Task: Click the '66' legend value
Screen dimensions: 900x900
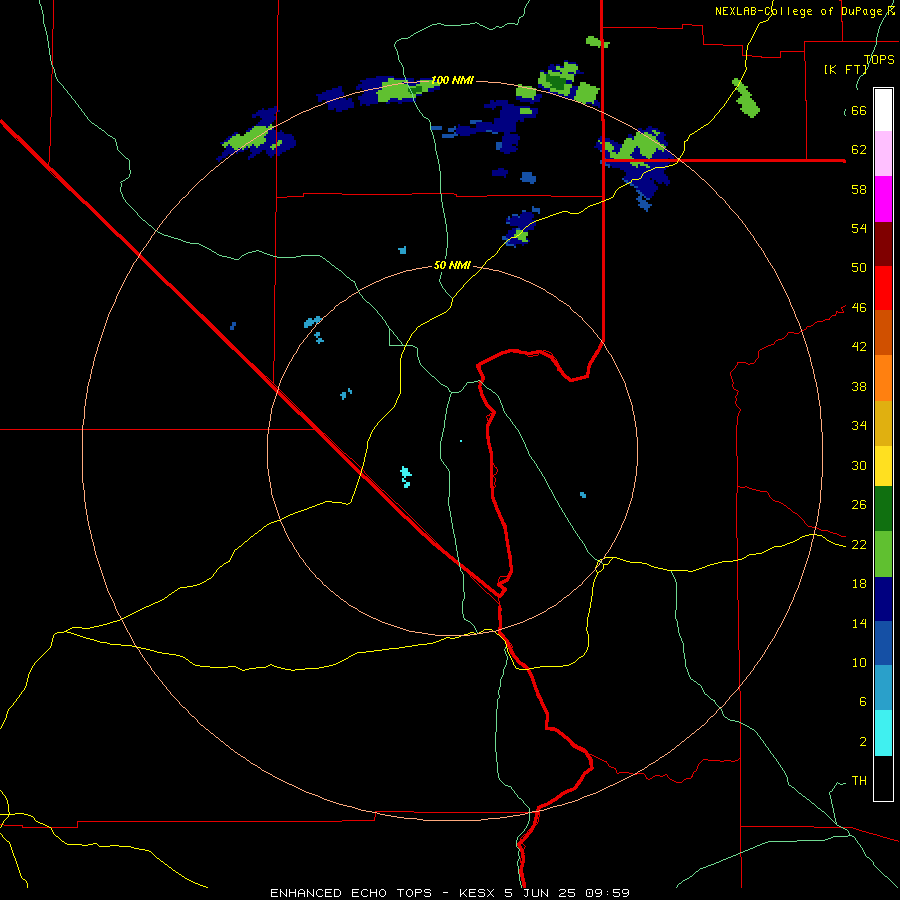Action: 859,111
